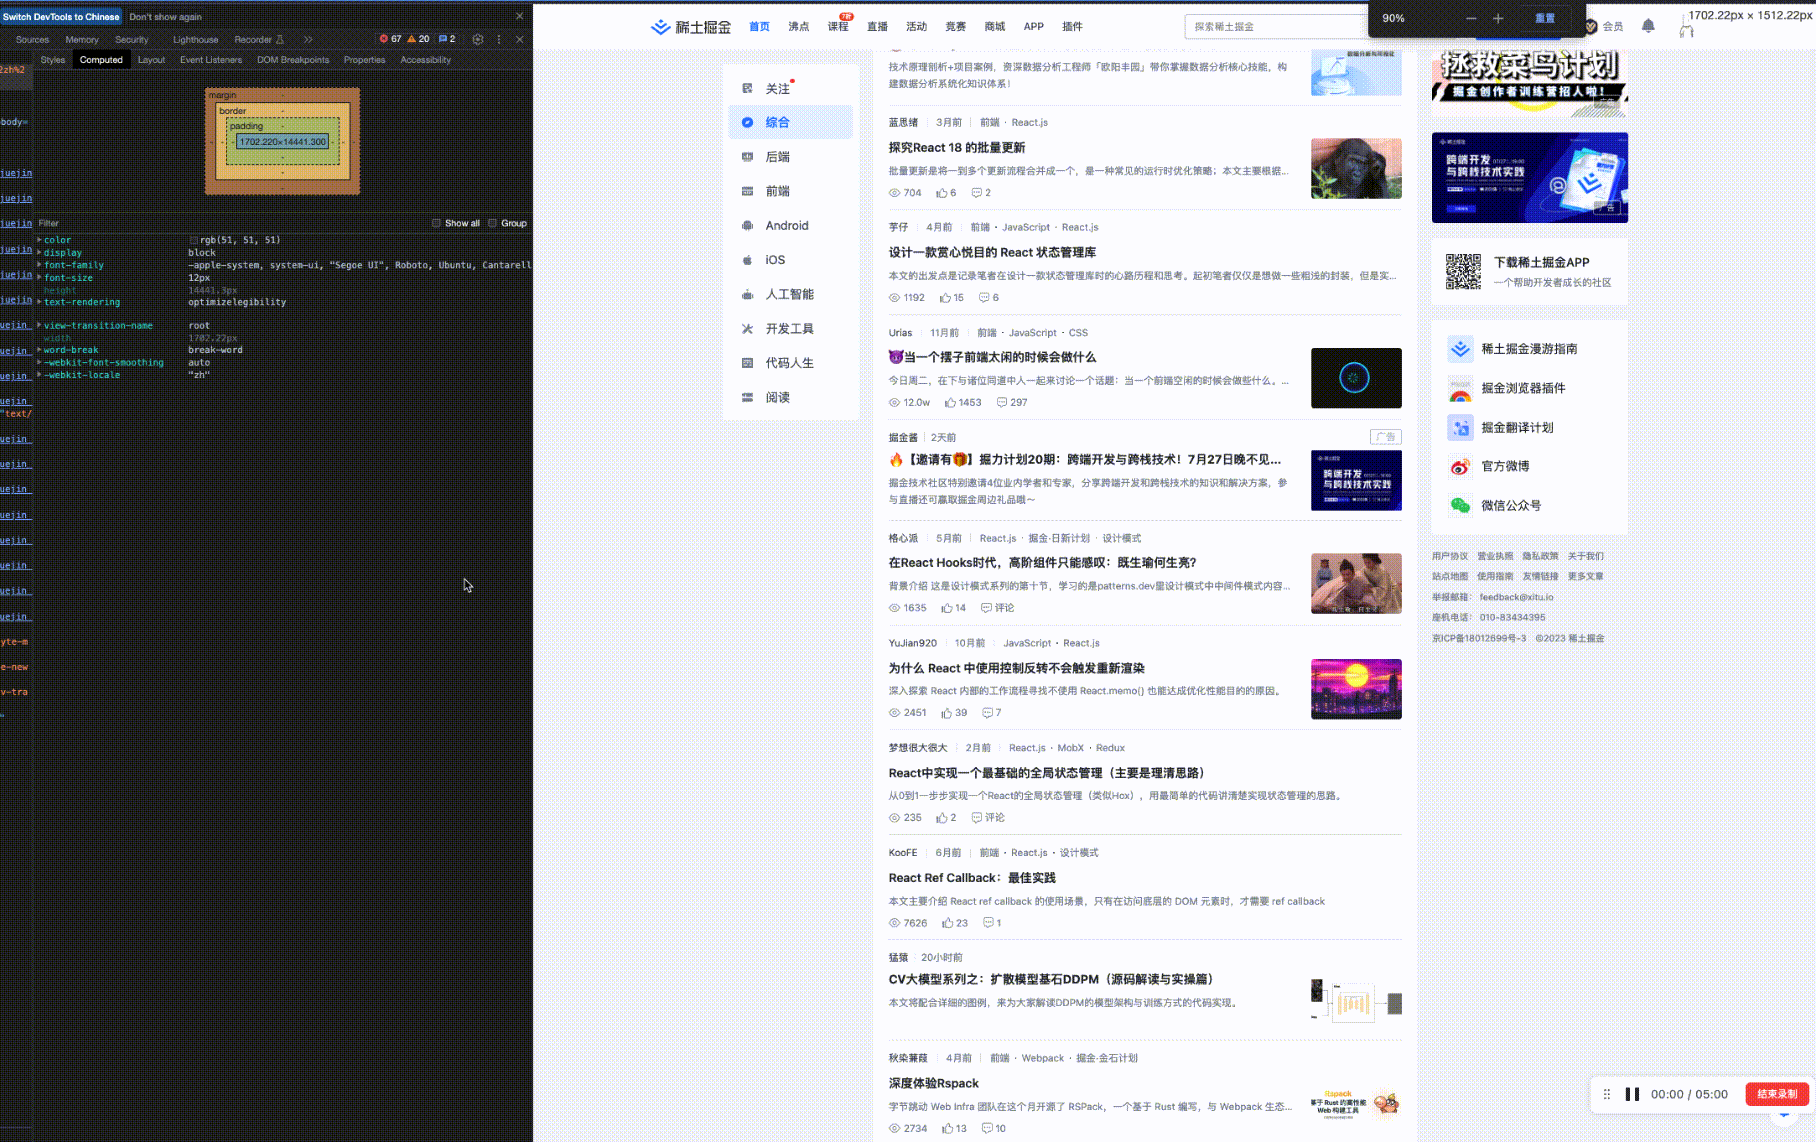Click the red error count badge 67

[390, 39]
